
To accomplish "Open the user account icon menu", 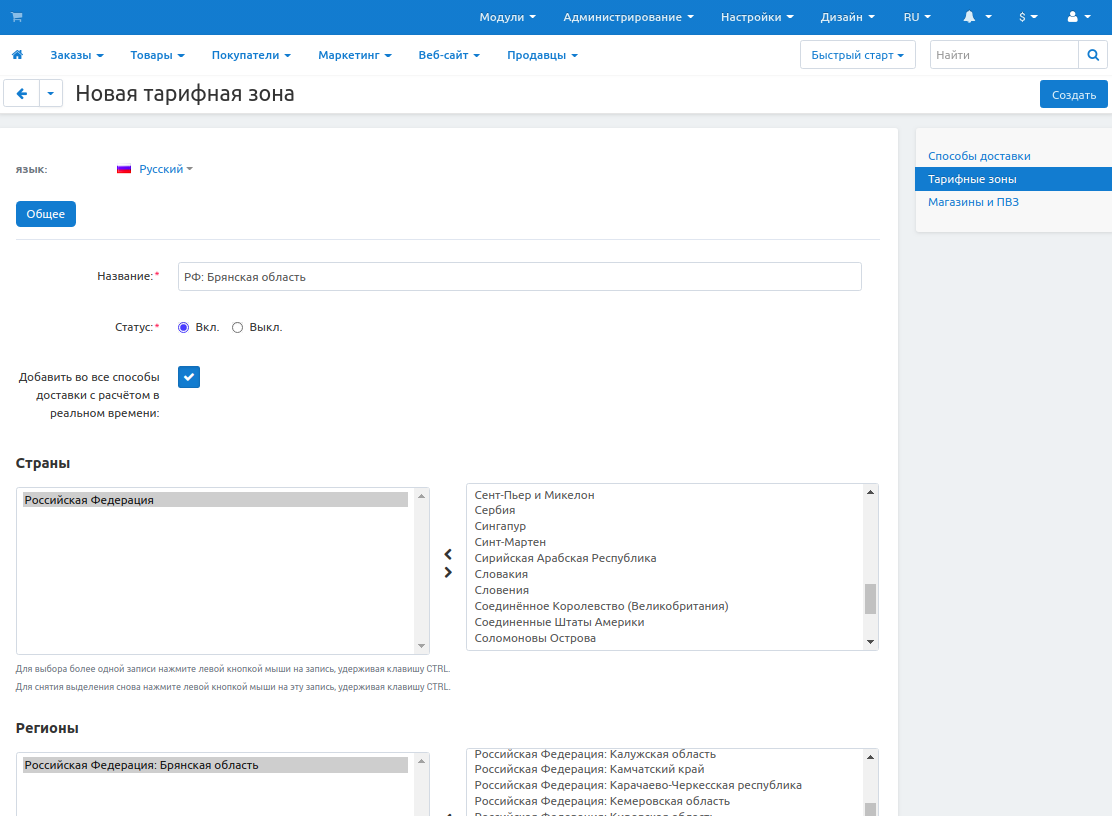I will point(1073,17).
